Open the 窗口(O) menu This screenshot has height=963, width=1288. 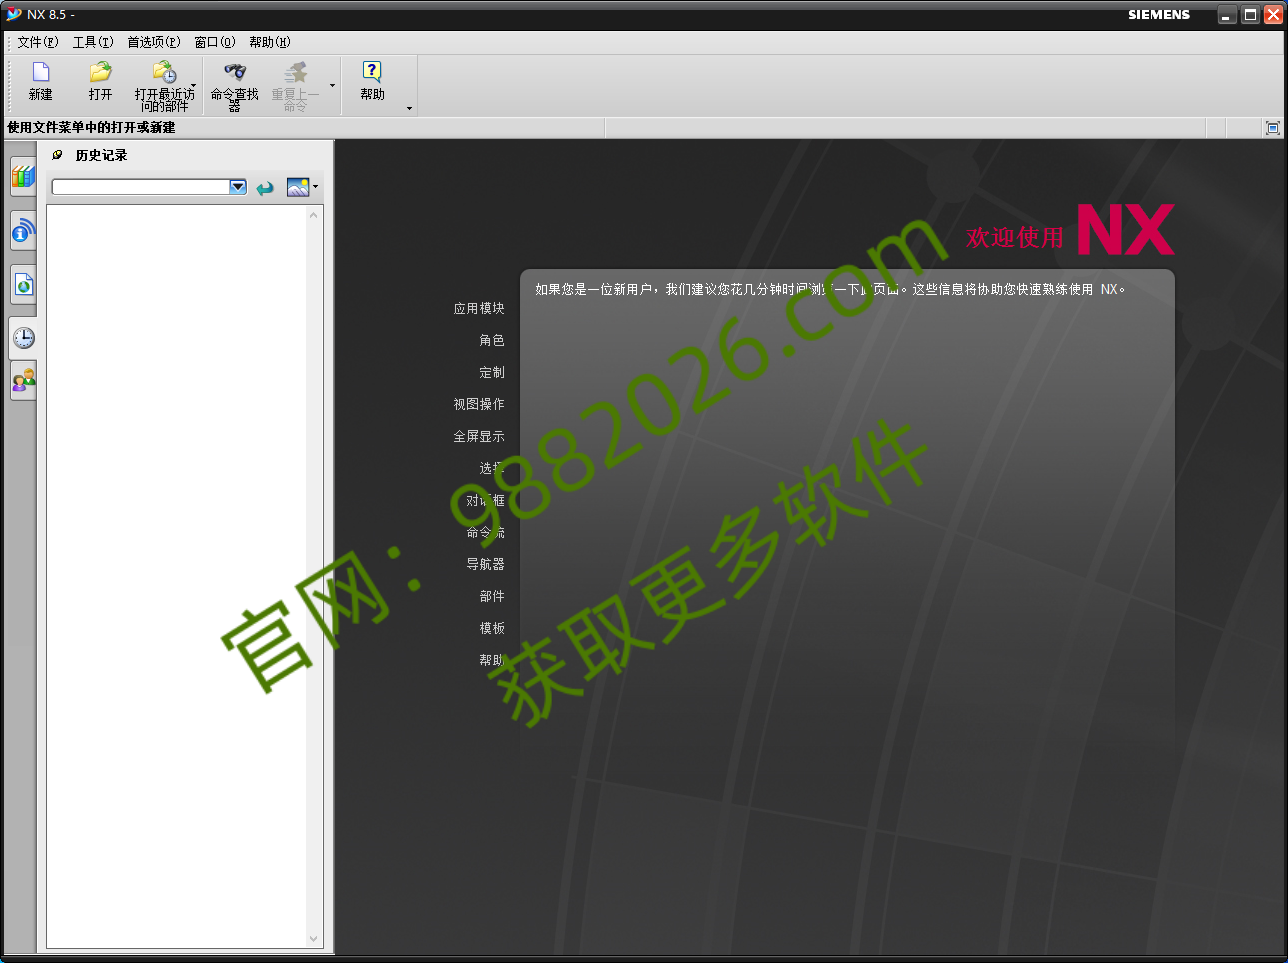[x=215, y=42]
